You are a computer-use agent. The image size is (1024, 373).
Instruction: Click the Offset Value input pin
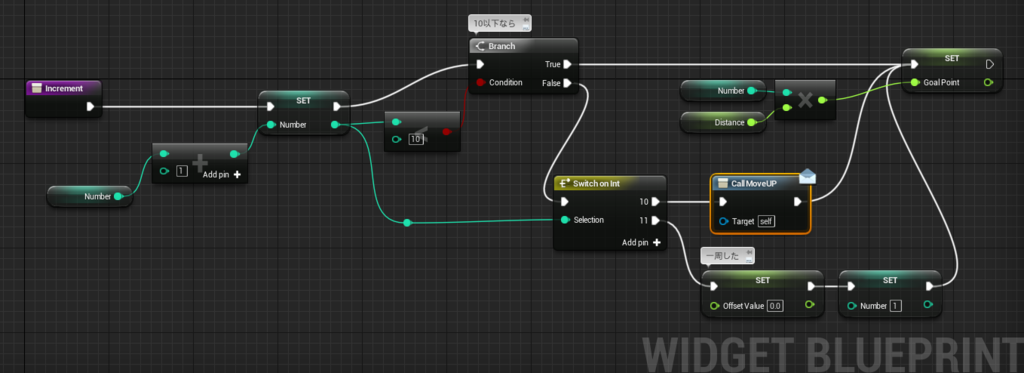pos(713,305)
